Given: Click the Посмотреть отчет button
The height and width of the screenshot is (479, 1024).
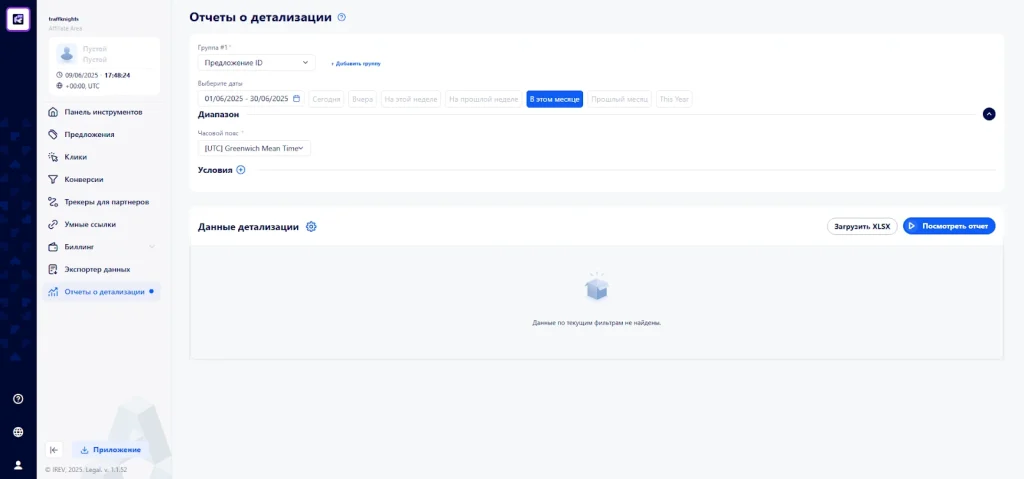Looking at the screenshot, I should [x=949, y=226].
